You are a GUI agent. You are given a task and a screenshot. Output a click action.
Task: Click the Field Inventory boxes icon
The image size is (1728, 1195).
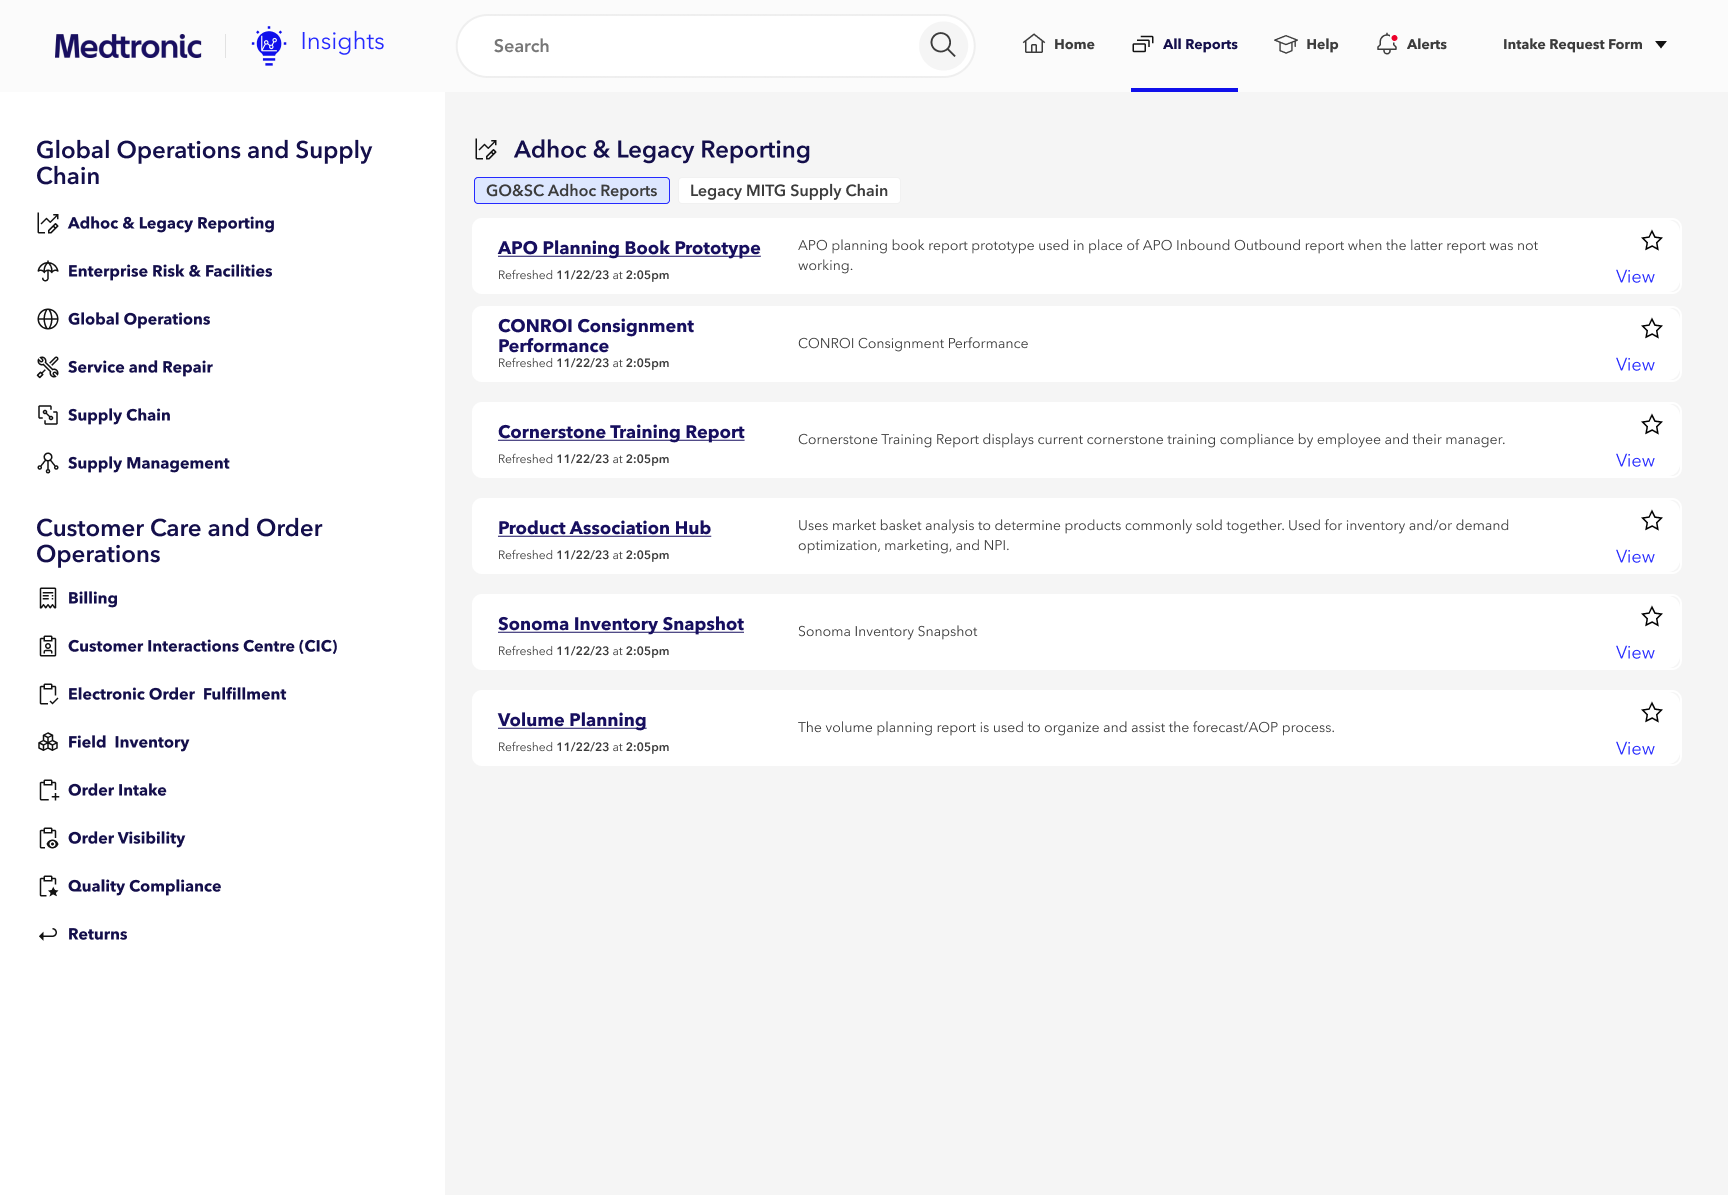[x=48, y=742]
